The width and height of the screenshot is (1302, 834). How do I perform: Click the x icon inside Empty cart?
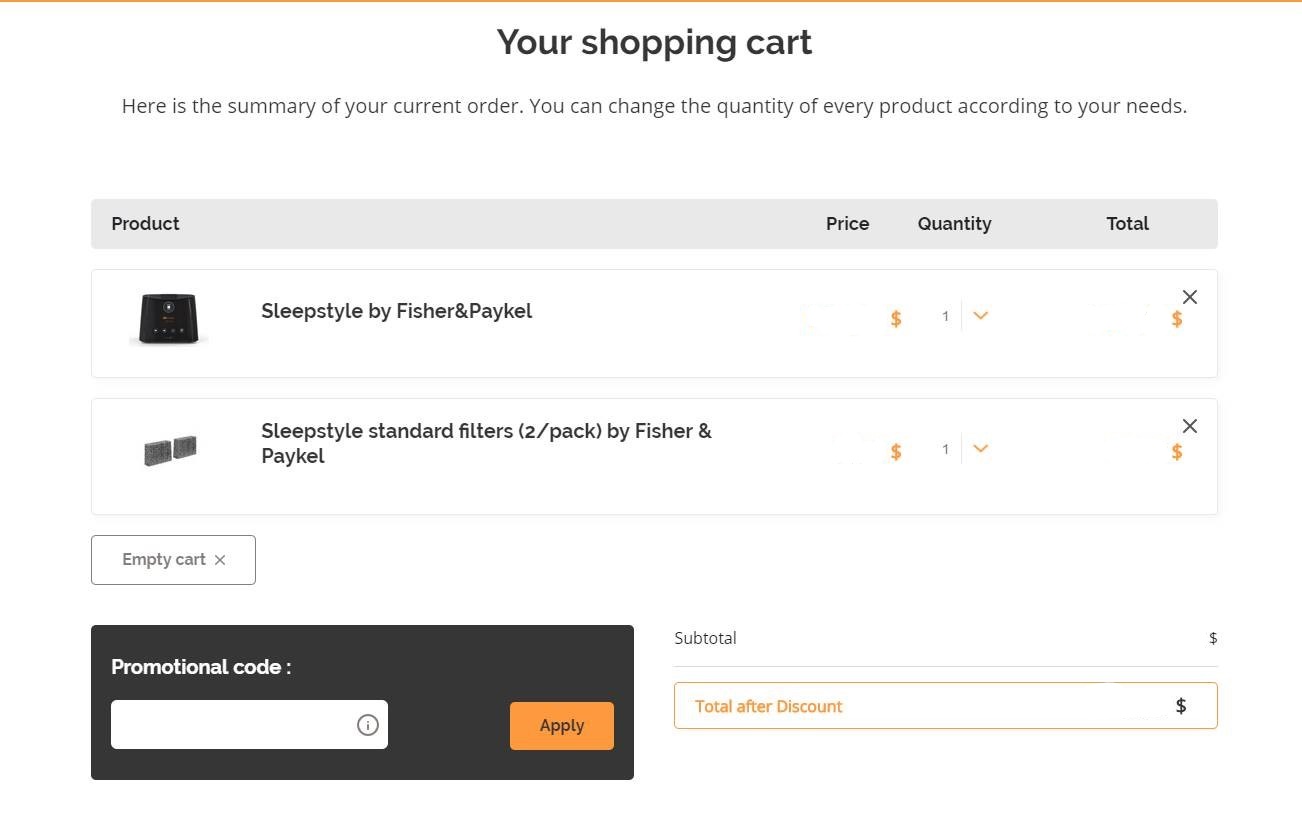[x=220, y=560]
